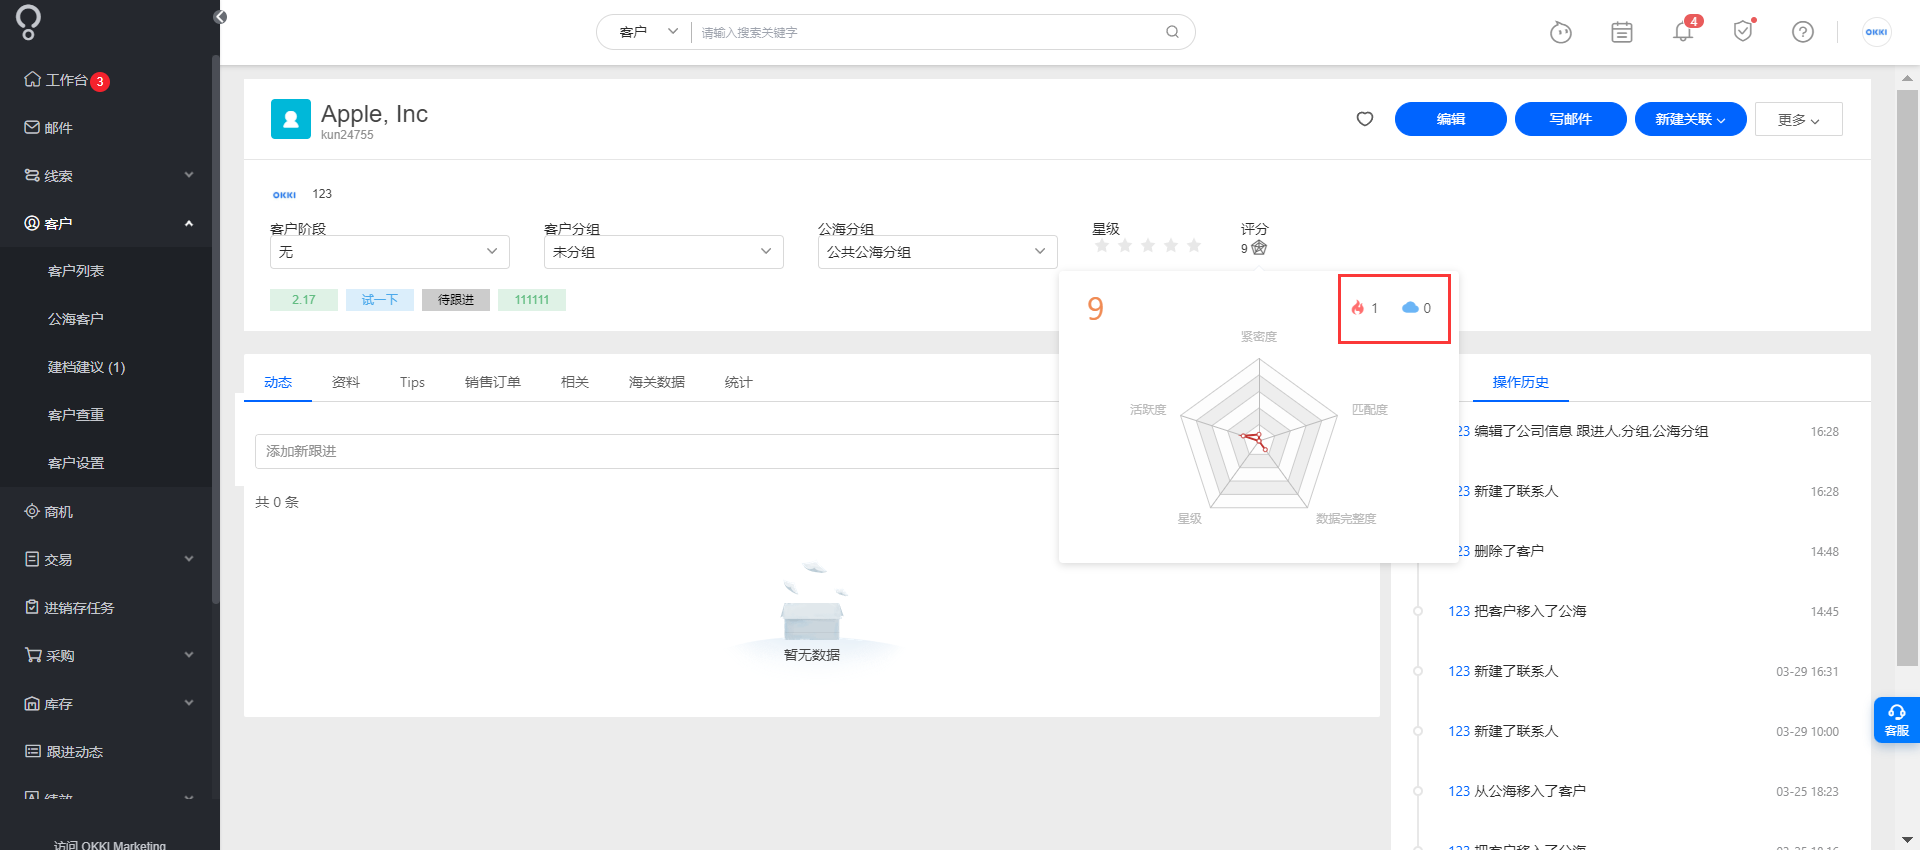
Task: Focus the top search keyword field
Action: tap(930, 32)
